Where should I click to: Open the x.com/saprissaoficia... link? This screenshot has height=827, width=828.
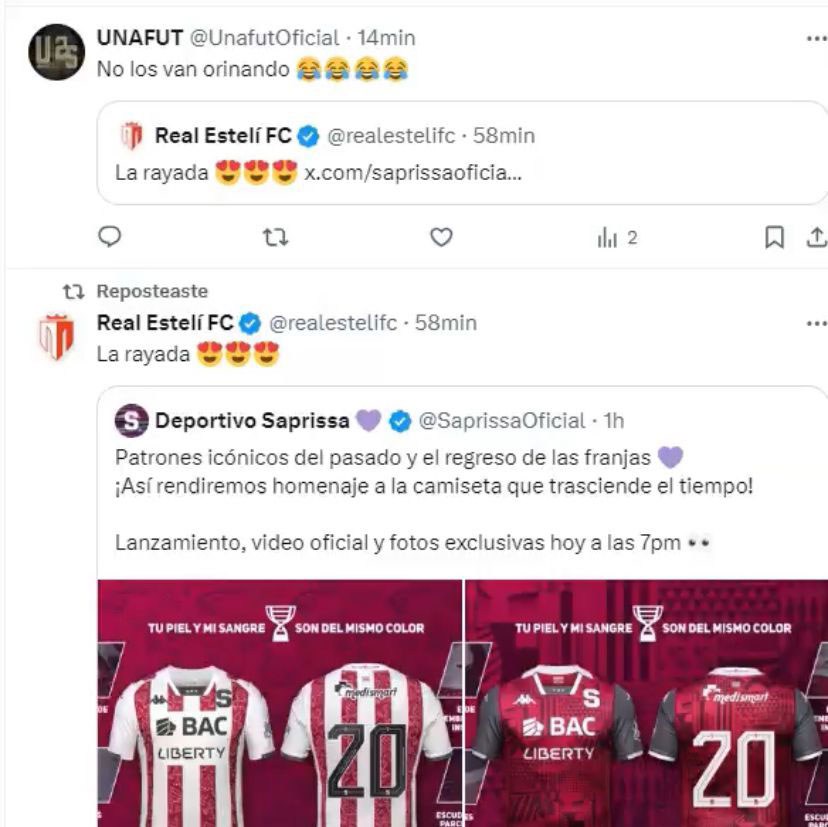coord(413,173)
